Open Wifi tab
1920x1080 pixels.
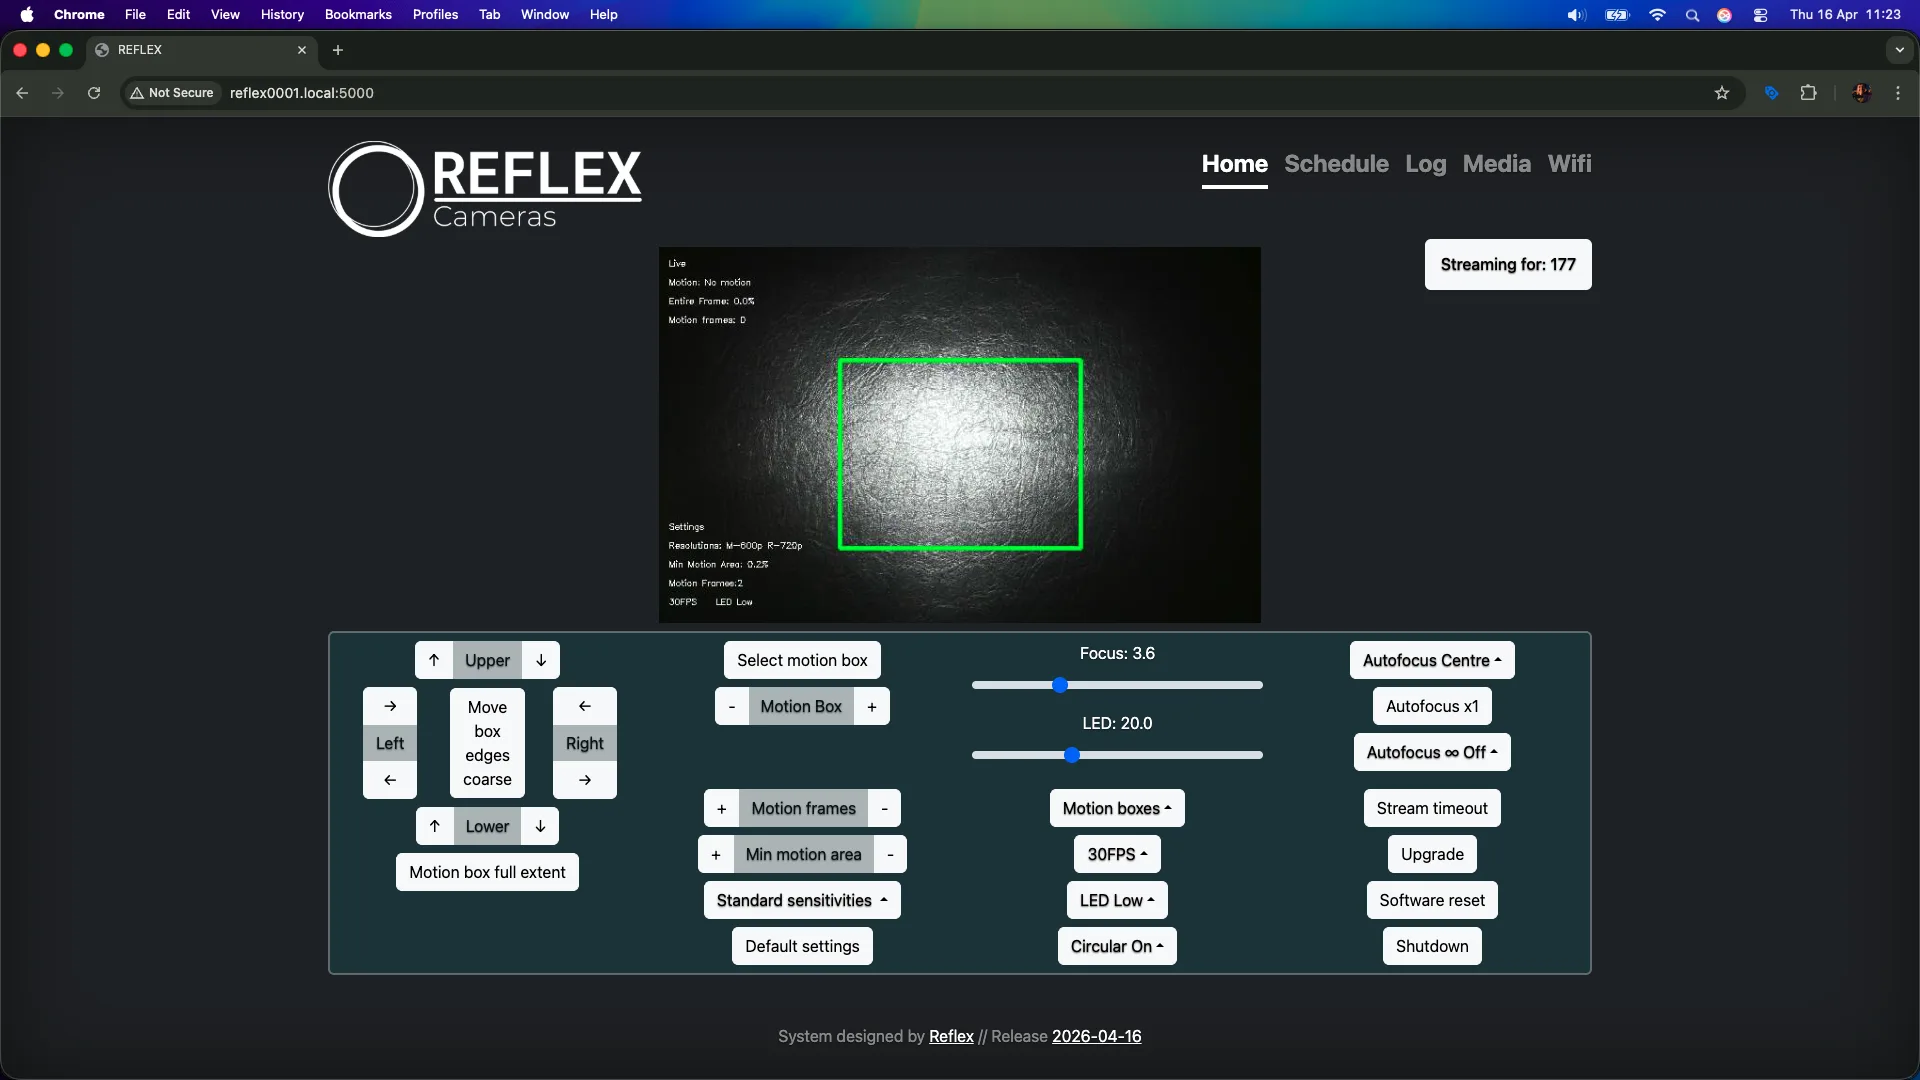(1569, 164)
